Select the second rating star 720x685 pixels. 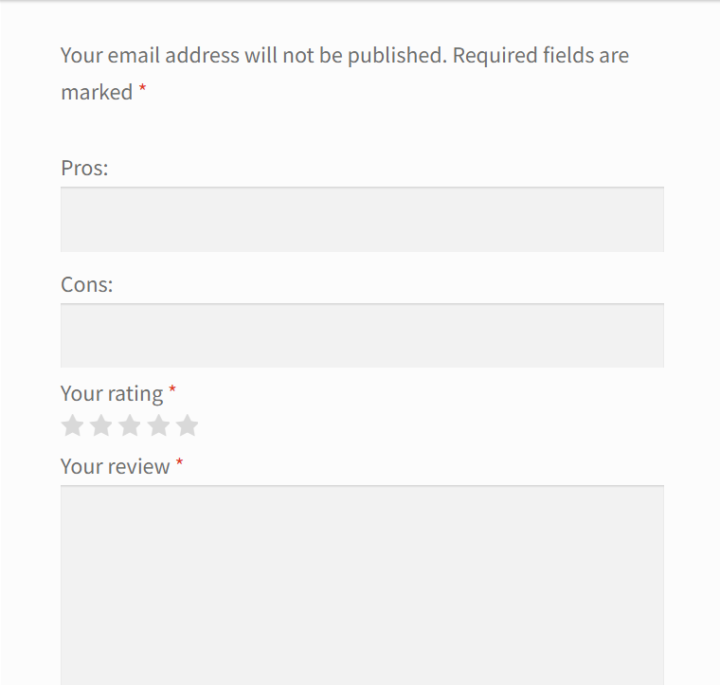coord(101,427)
